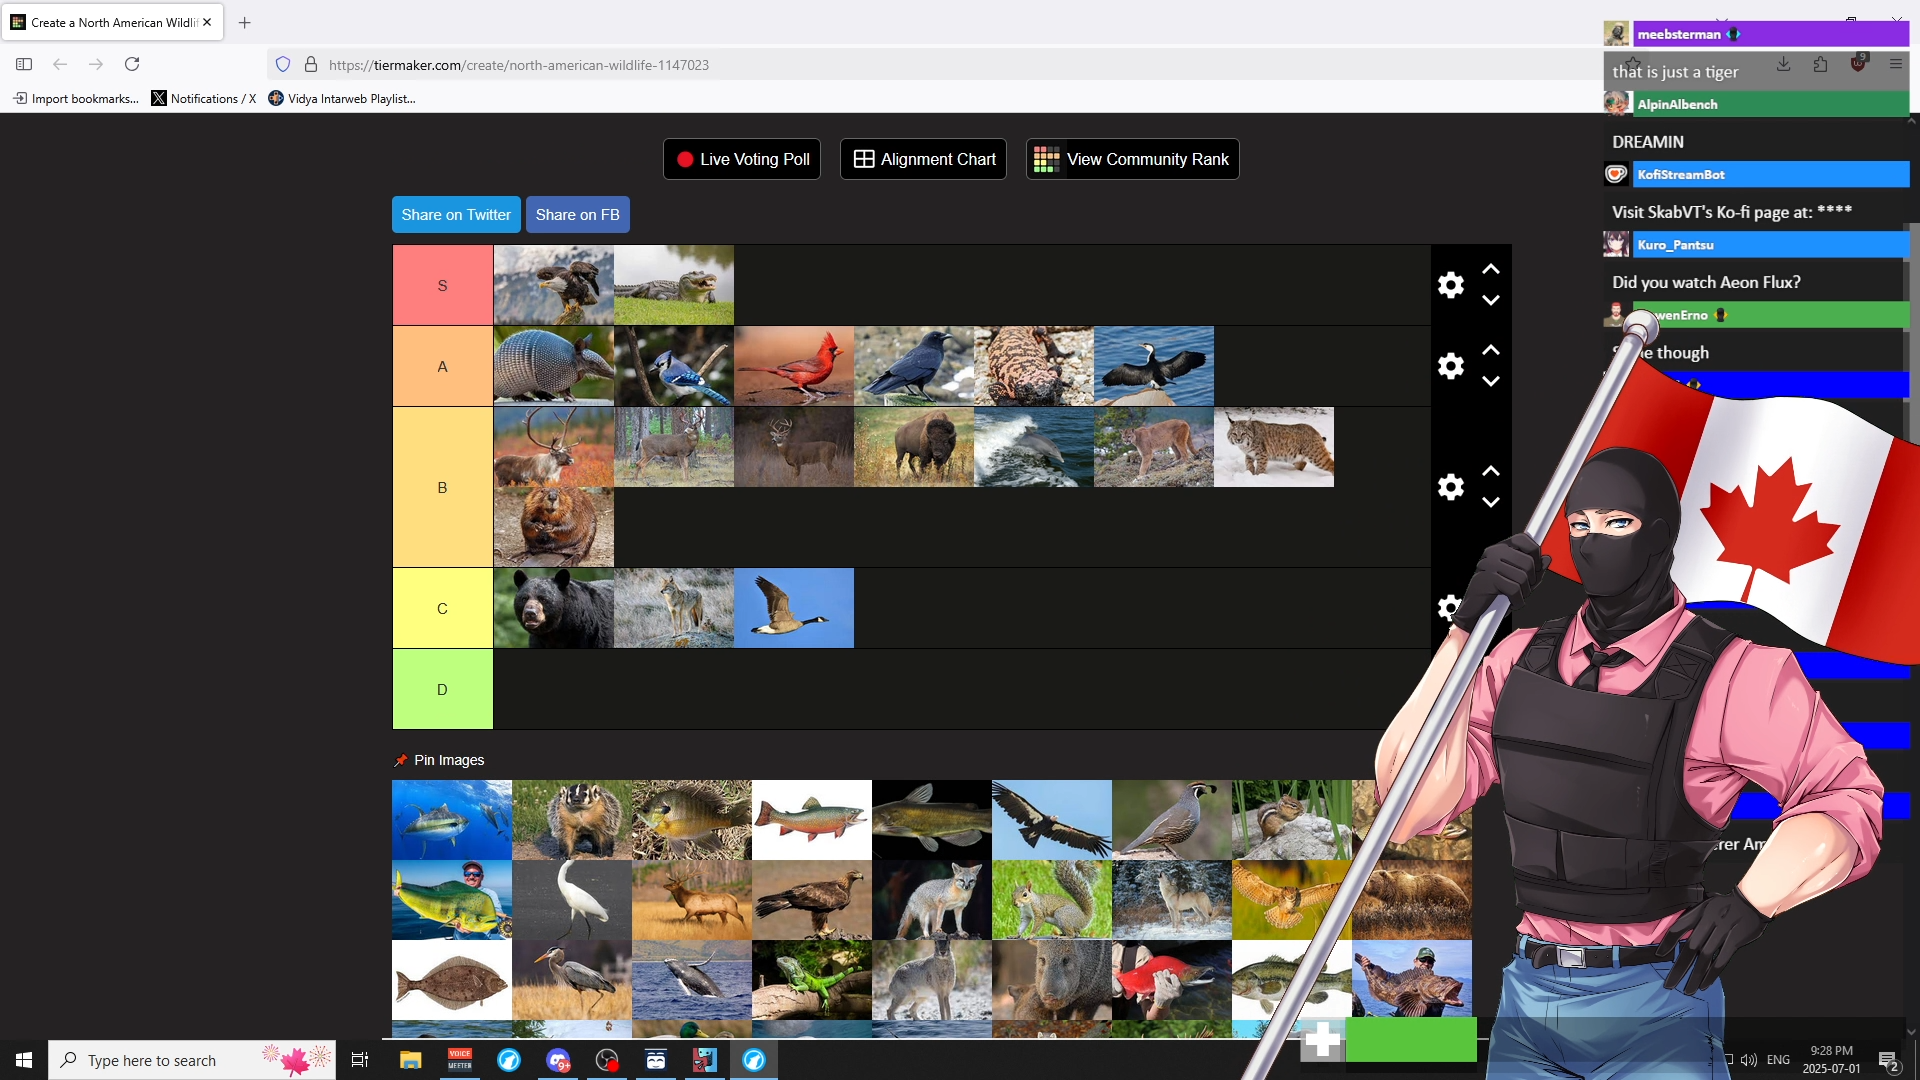
Task: Open Windows notification center
Action: pyautogui.click(x=1889, y=1061)
